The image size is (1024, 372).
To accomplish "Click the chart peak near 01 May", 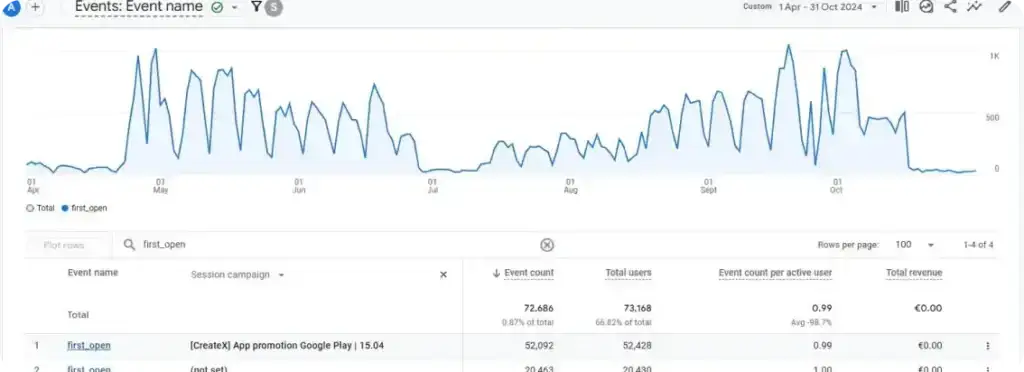I will click(x=155, y=50).
